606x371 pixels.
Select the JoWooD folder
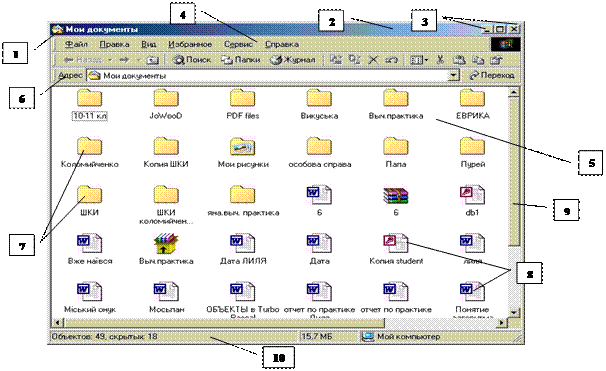click(166, 104)
